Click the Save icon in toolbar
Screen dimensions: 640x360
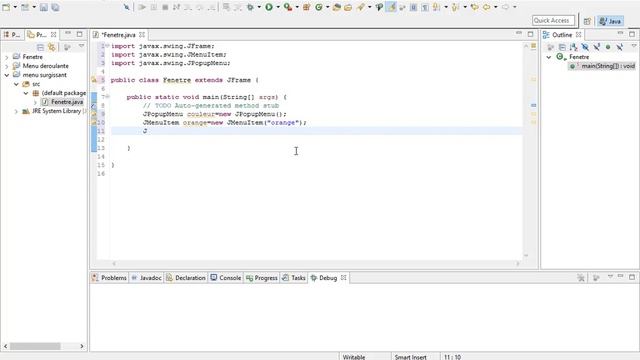(x=44, y=7)
